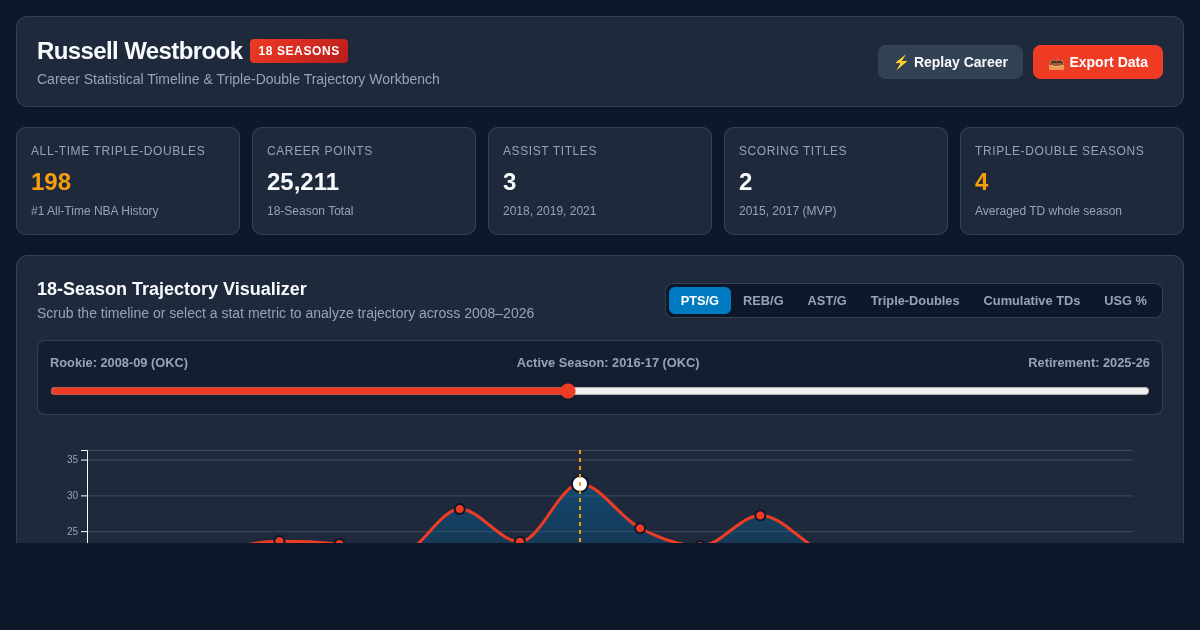Open the Triple-Double Seasons card
The height and width of the screenshot is (630, 1200).
tap(1072, 181)
